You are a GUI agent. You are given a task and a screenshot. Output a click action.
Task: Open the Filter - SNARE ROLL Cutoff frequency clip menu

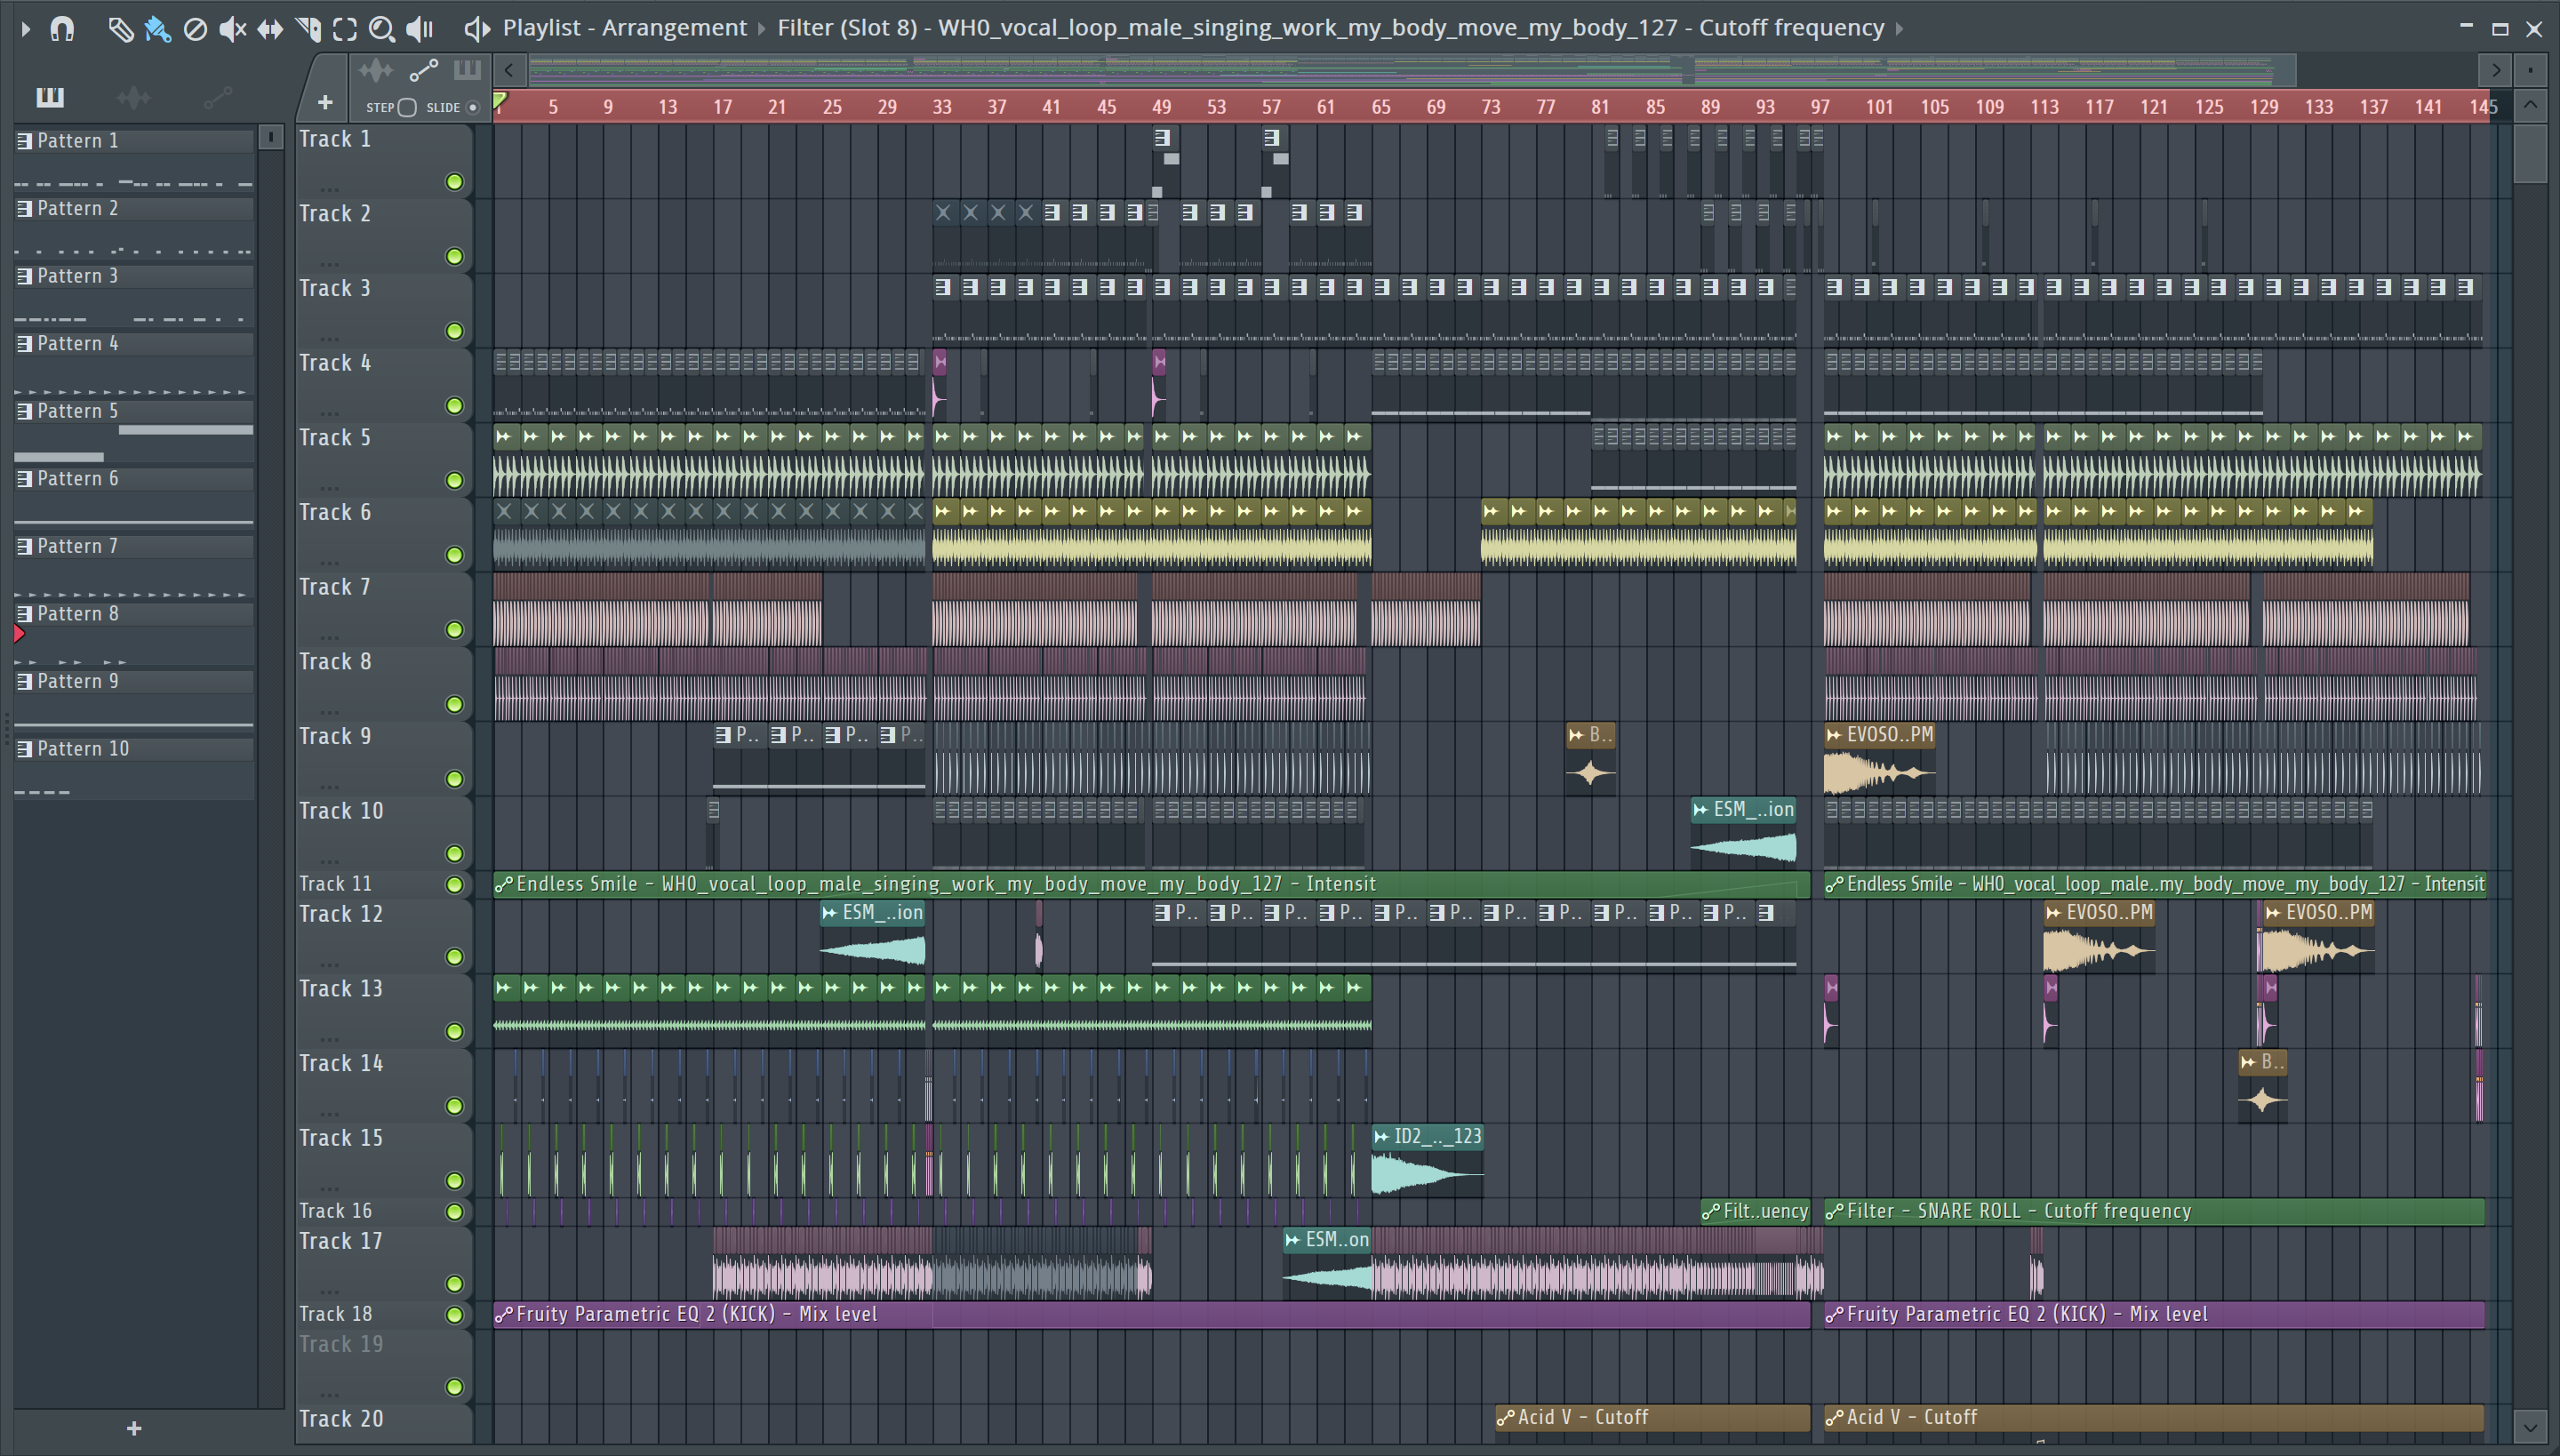pyautogui.click(x=1834, y=1212)
